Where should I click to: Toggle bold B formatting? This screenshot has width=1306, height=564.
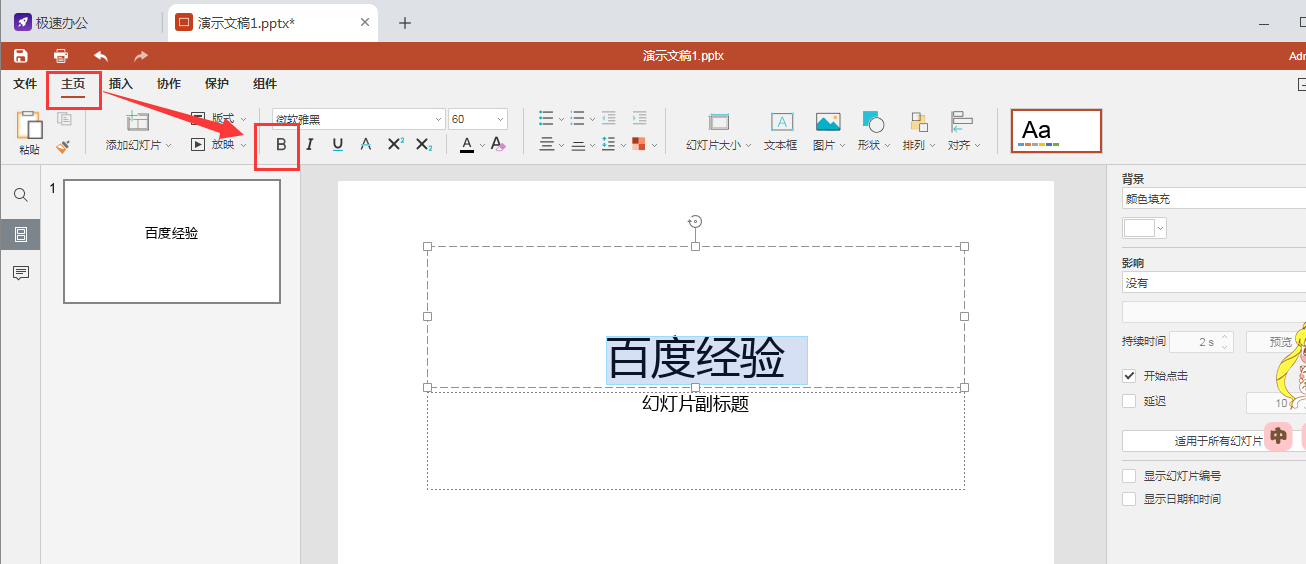pos(281,145)
